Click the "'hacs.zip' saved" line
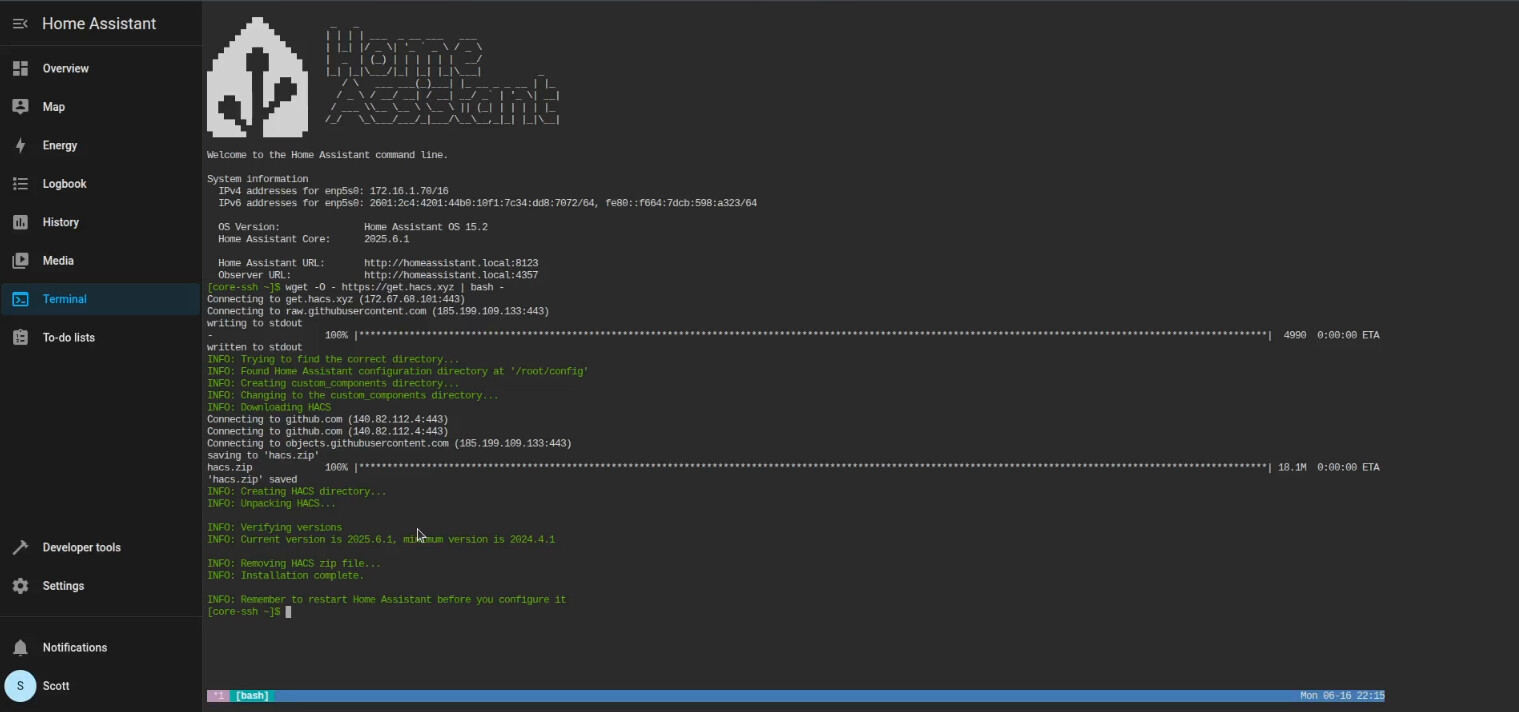Screen dimensions: 1519x712 (252, 480)
